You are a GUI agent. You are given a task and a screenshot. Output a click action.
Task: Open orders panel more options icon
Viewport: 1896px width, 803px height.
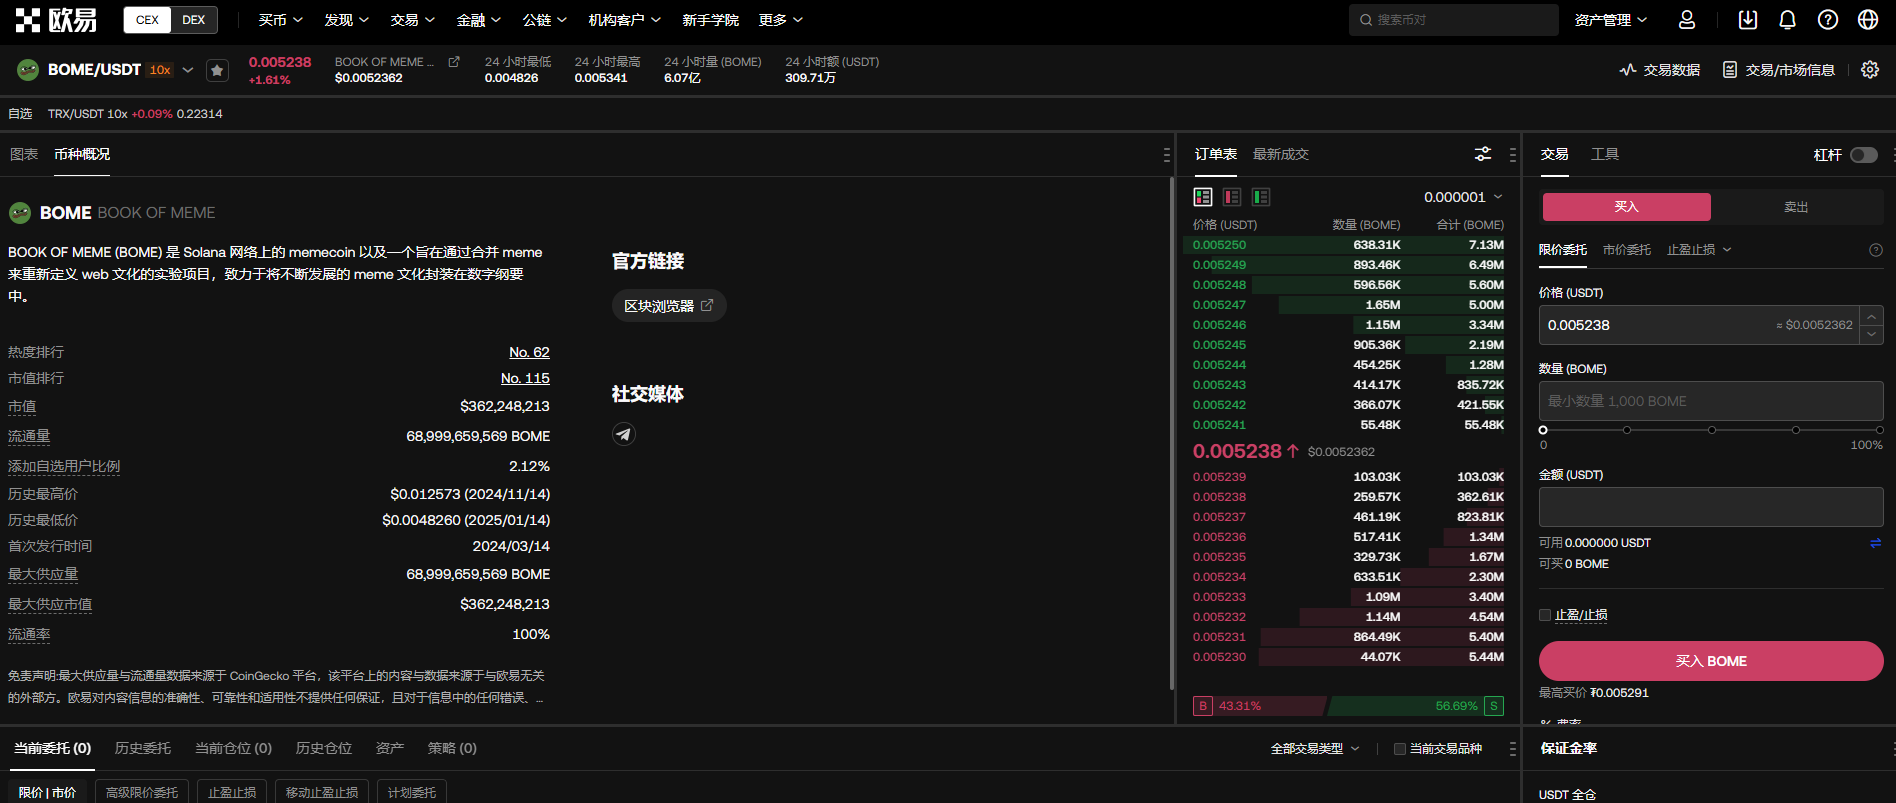click(1512, 749)
